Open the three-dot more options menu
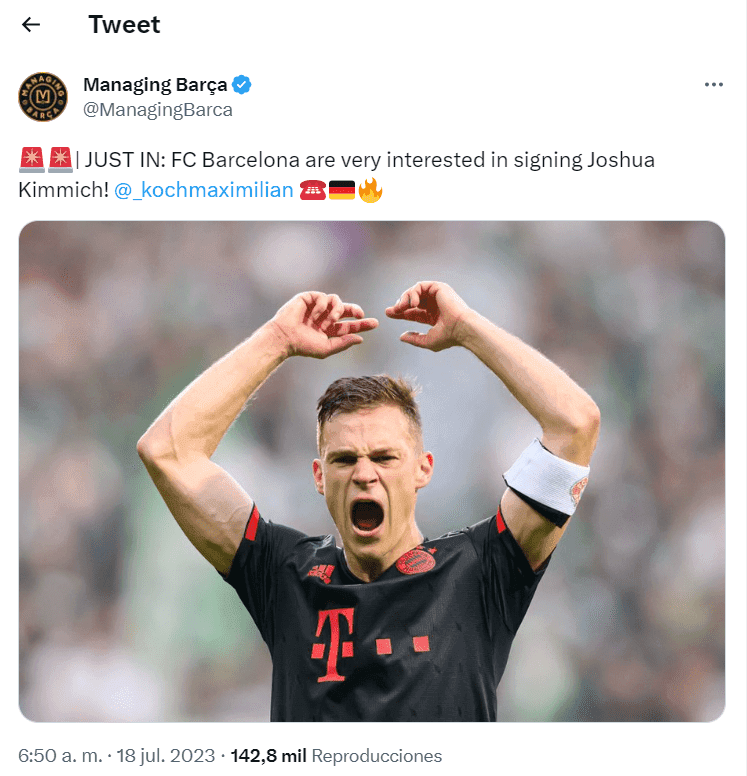The height and width of the screenshot is (776, 747). click(x=713, y=85)
